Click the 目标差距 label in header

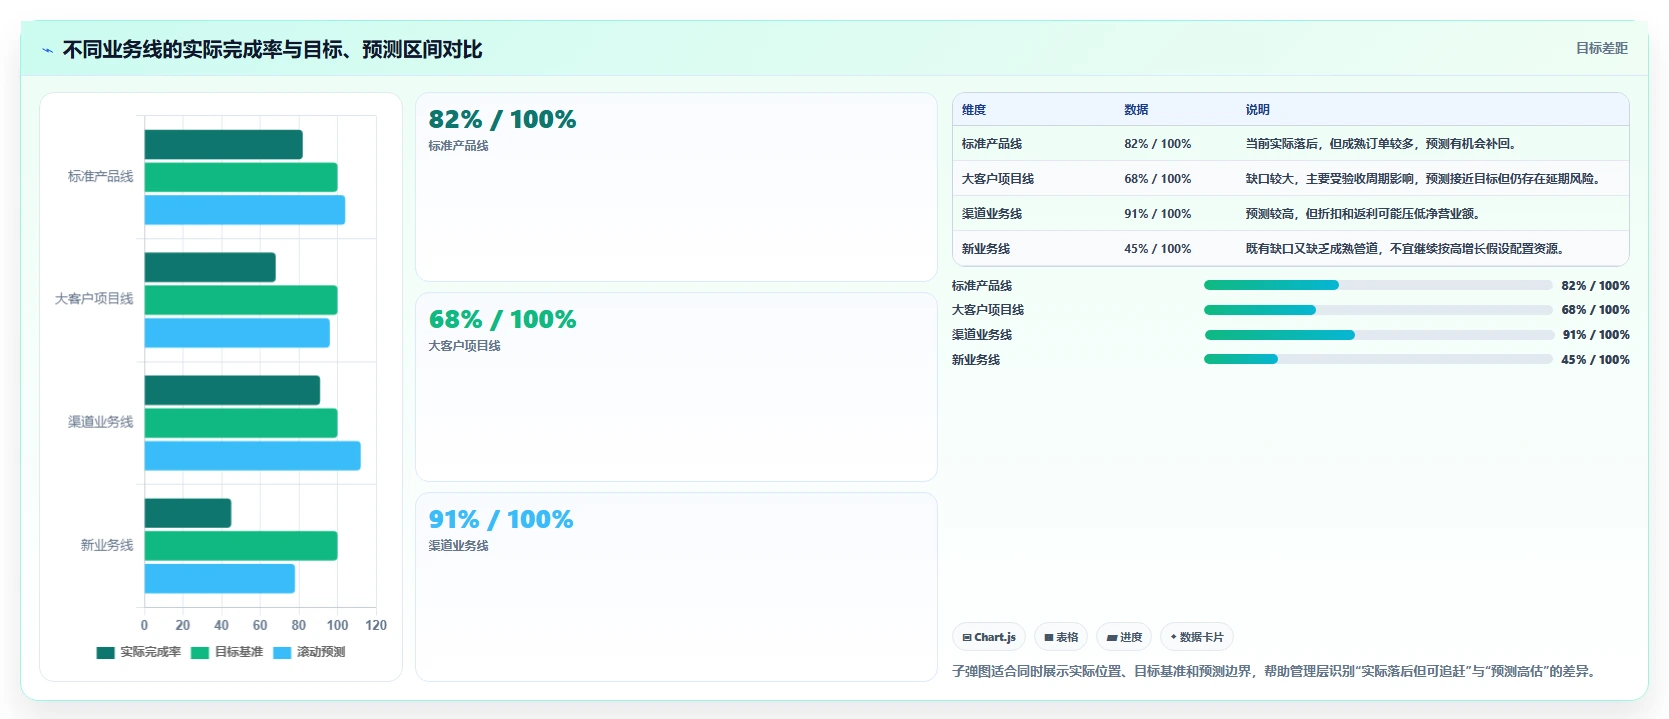click(x=1601, y=48)
